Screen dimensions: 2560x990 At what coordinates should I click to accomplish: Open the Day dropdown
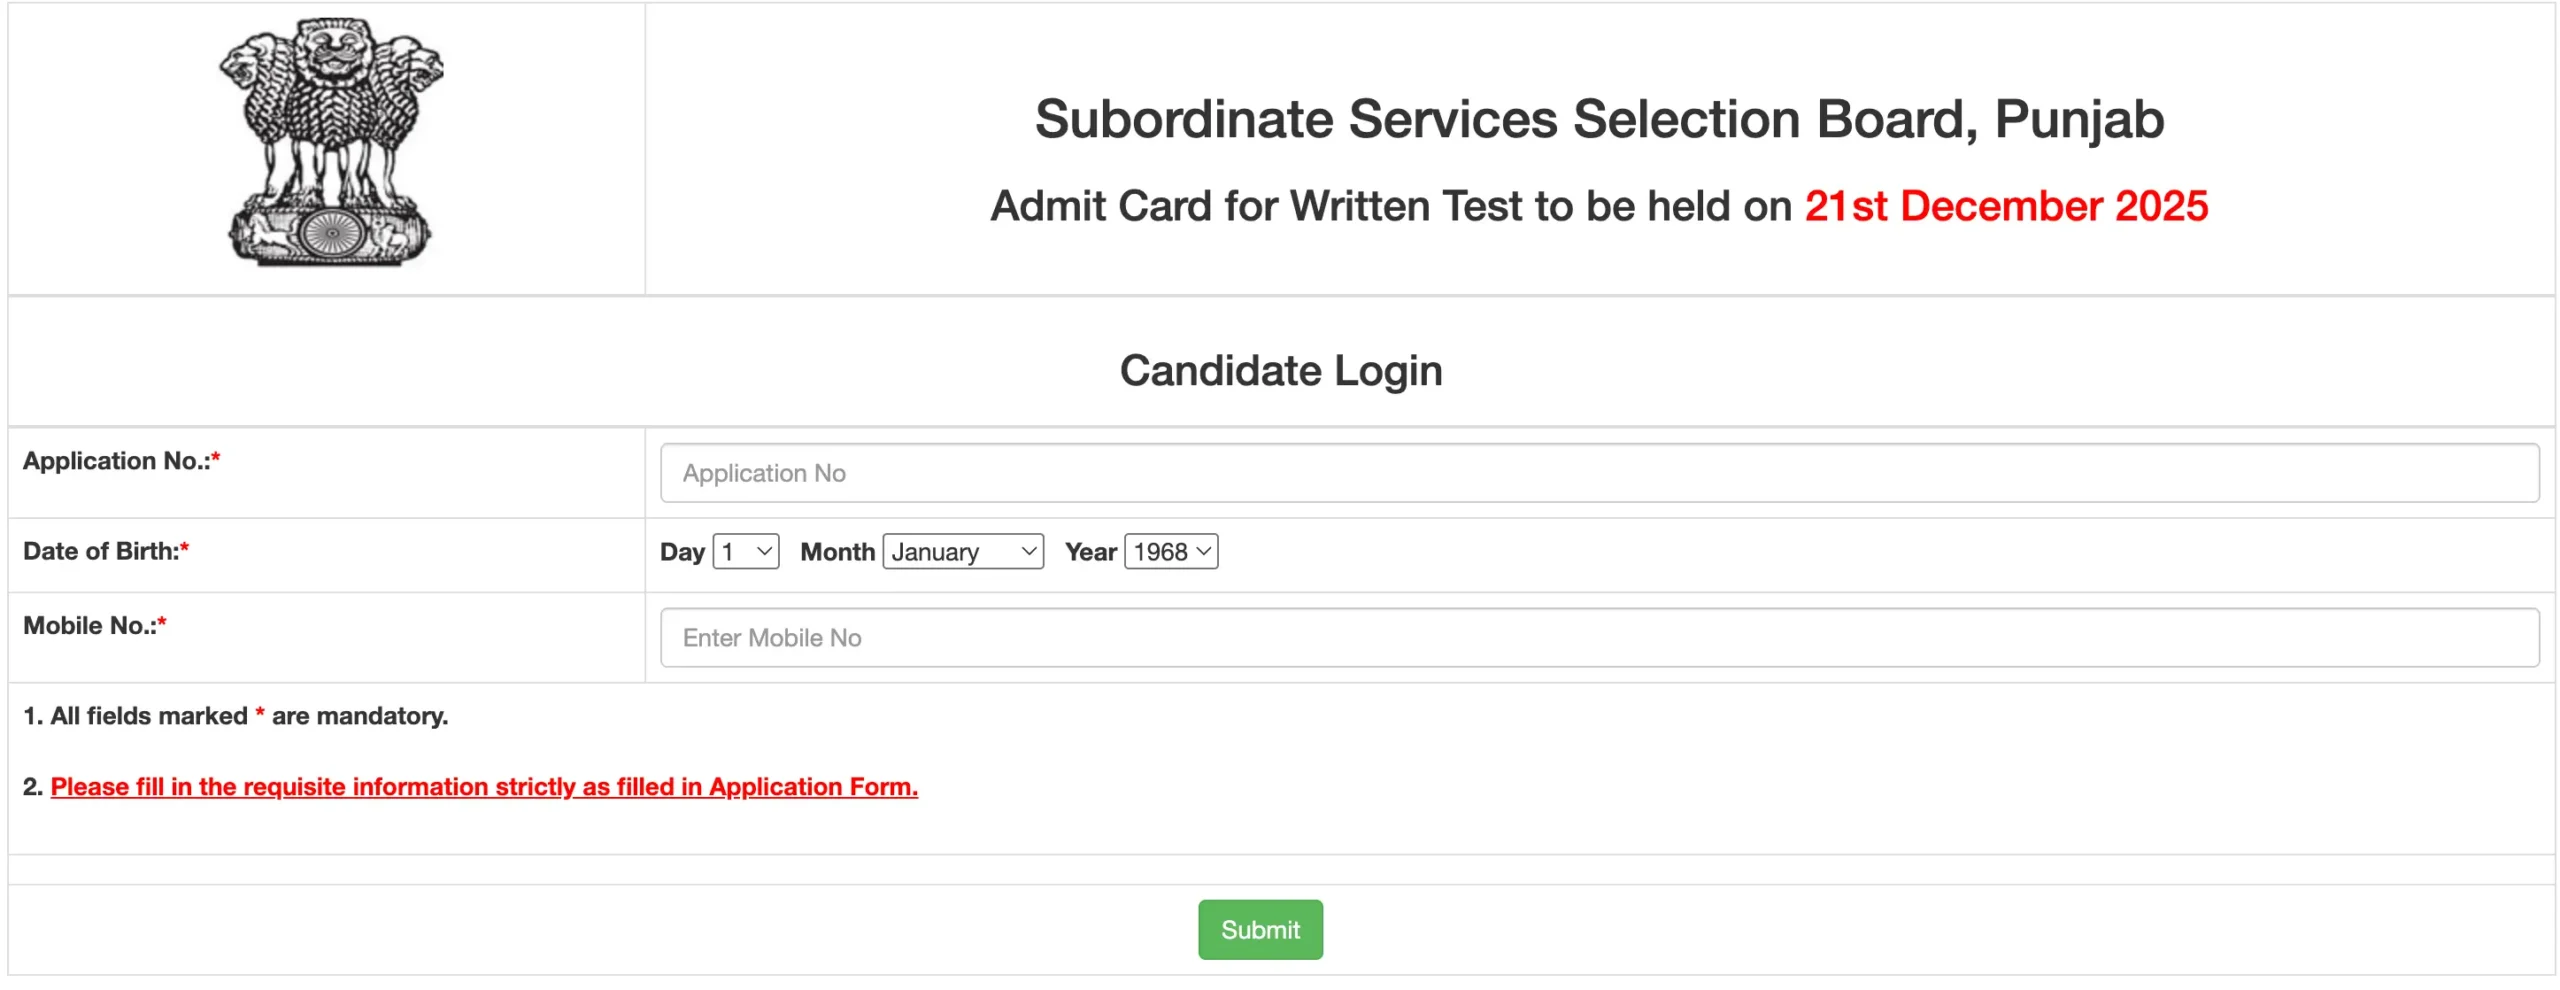(744, 551)
